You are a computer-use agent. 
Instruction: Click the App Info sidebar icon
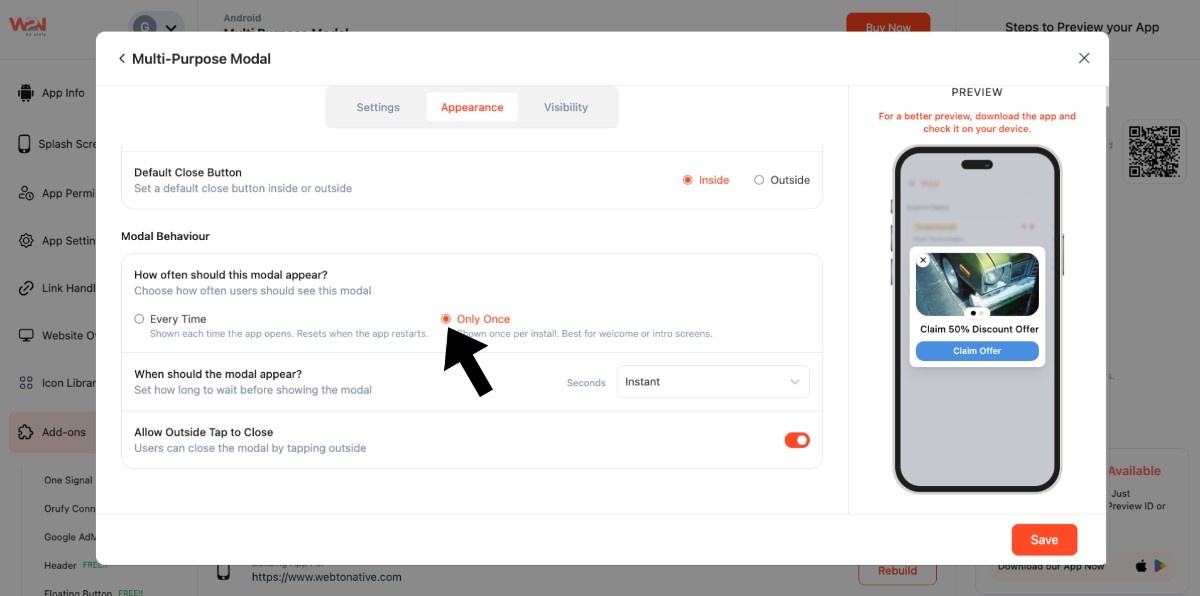pos(25,93)
